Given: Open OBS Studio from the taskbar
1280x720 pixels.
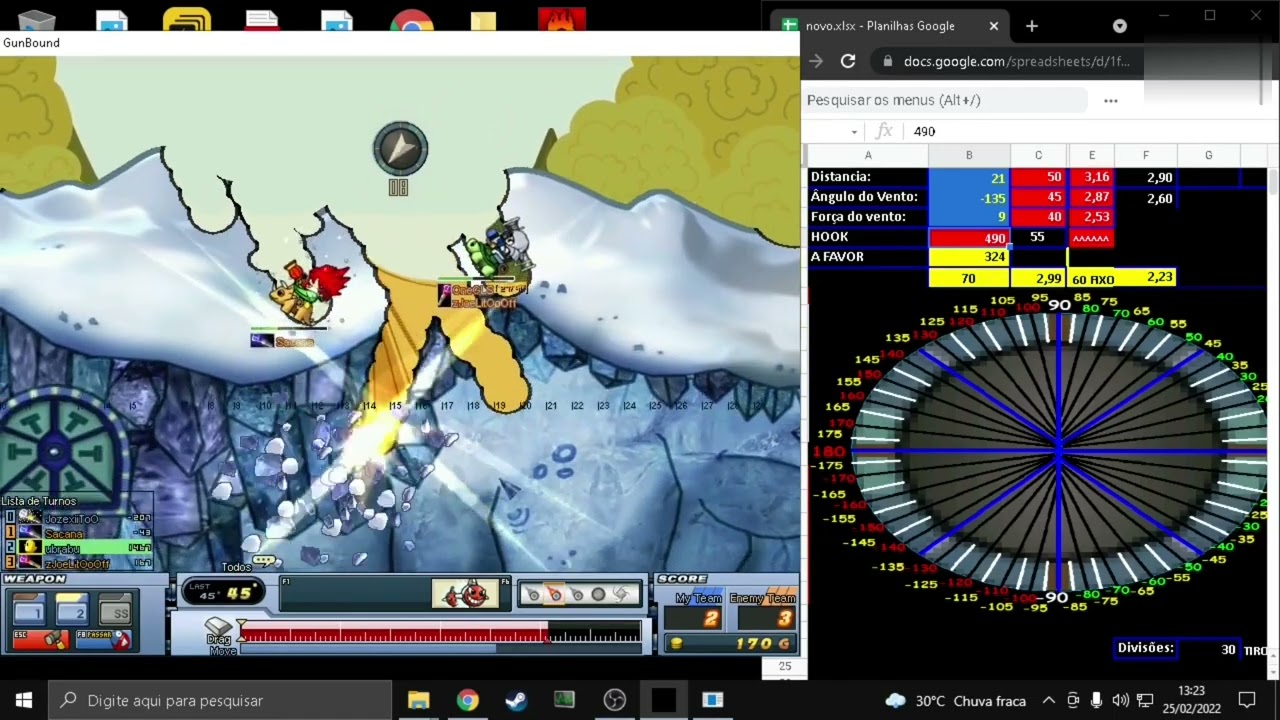Looking at the screenshot, I should (x=614, y=700).
